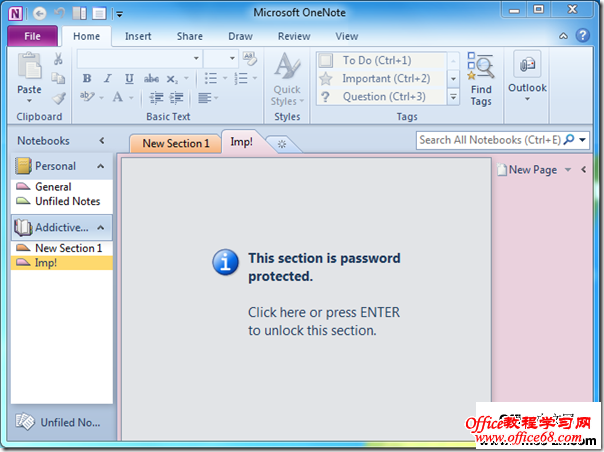Switch to the Insert ribbon tab
The height and width of the screenshot is (452, 604).
138,36
